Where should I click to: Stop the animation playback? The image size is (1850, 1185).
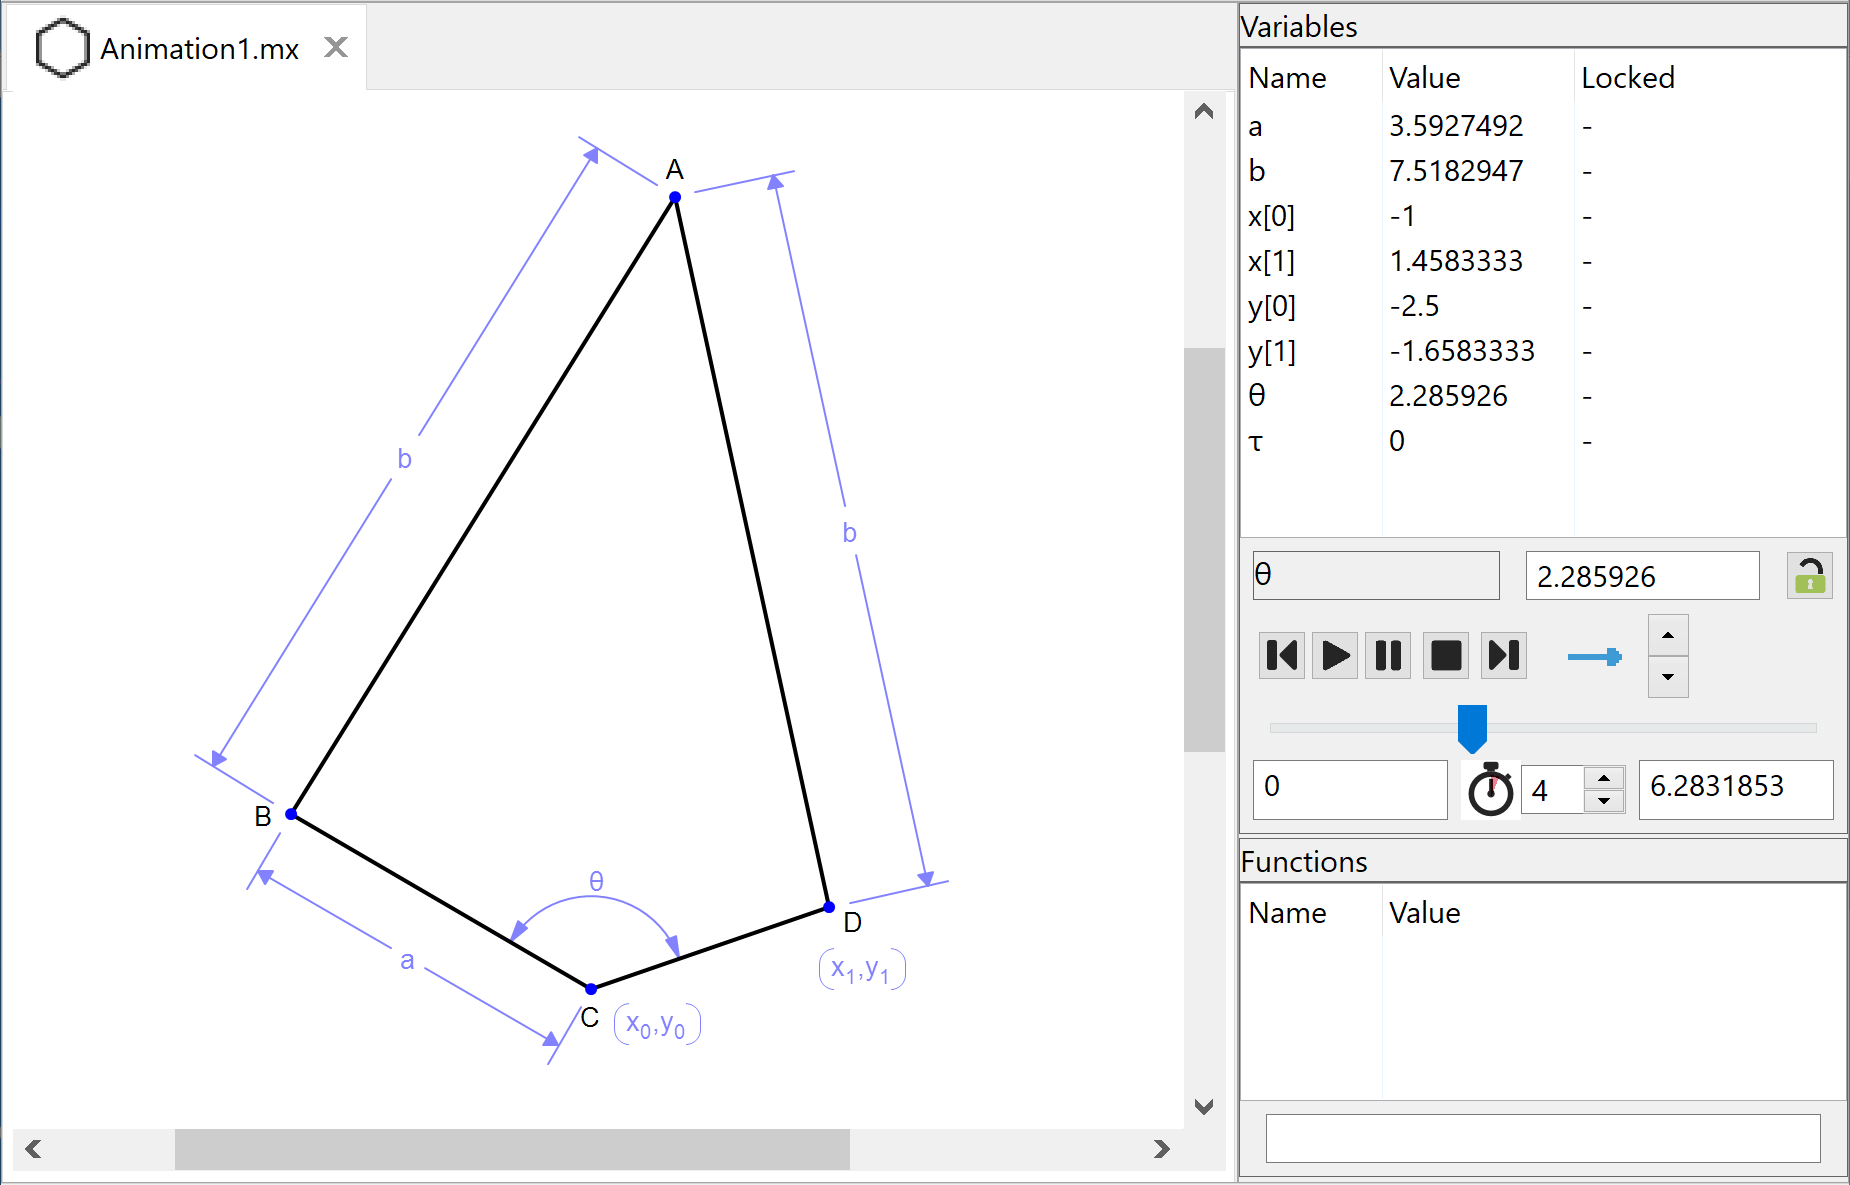[x=1446, y=656]
